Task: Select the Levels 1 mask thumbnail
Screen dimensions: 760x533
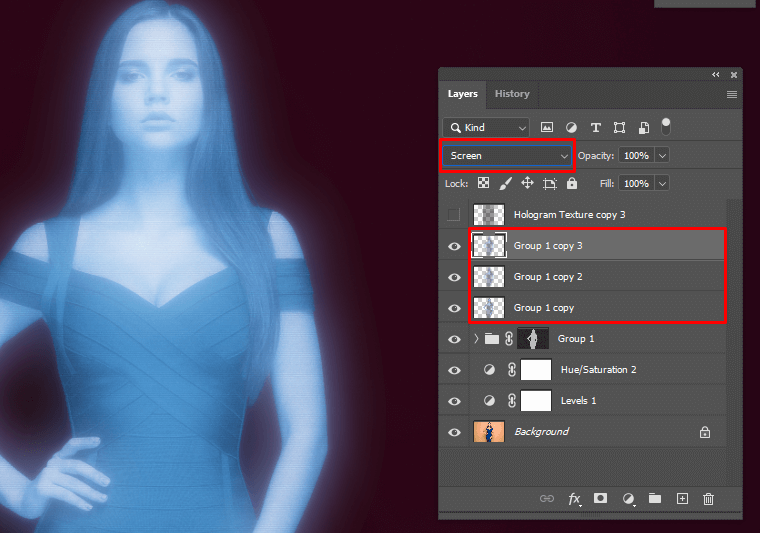Action: pos(536,401)
